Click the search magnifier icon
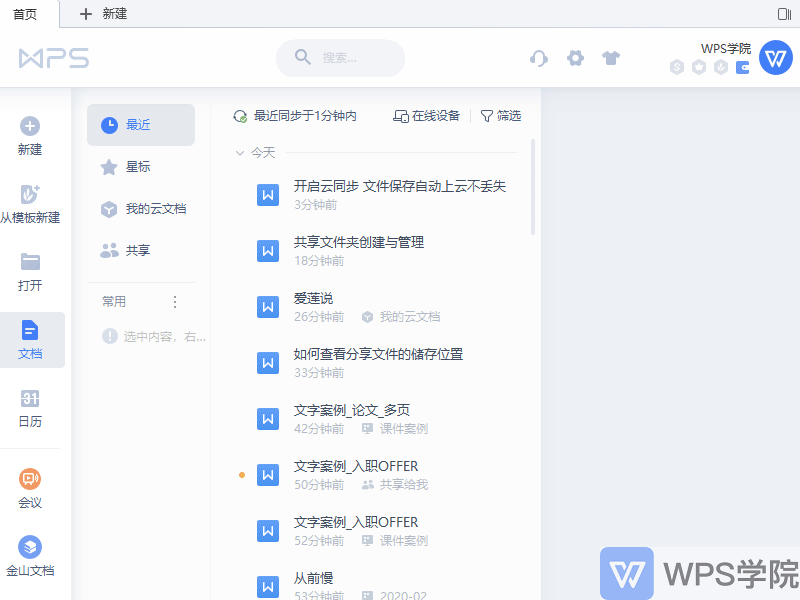The width and height of the screenshot is (800, 600). pyautogui.click(x=303, y=57)
